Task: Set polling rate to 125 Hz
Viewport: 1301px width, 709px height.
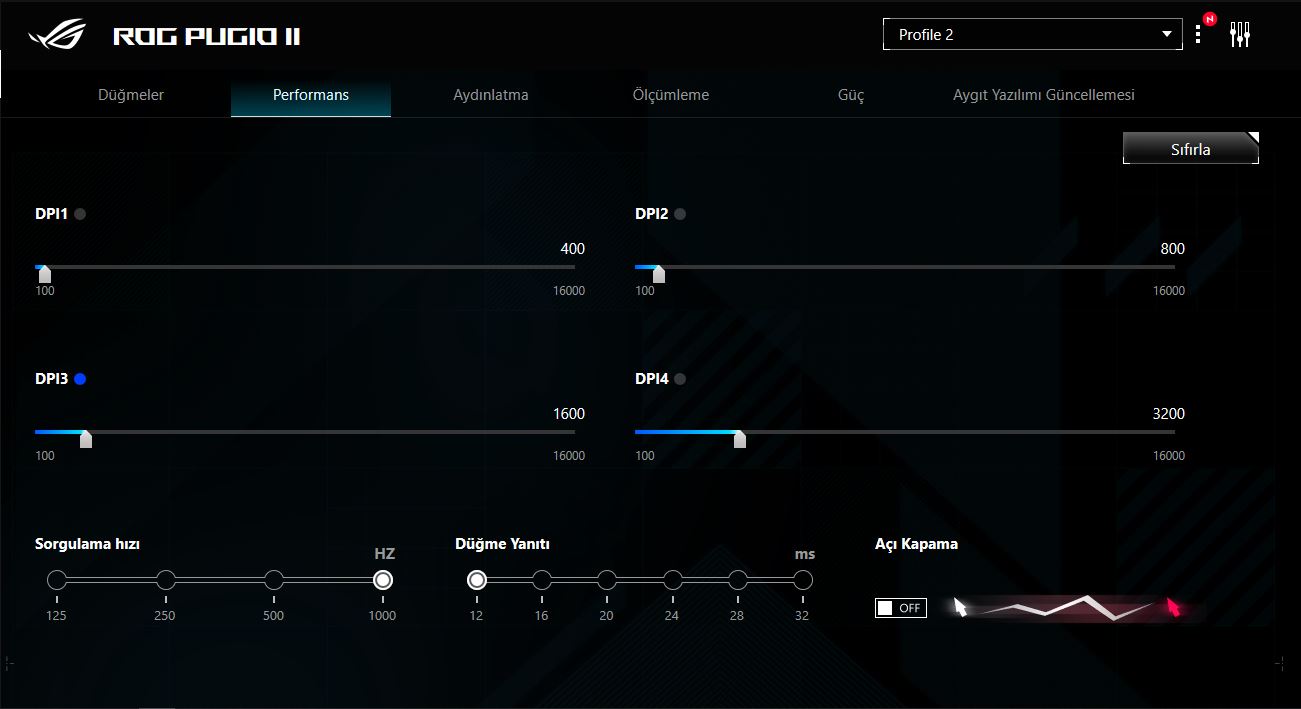Action: click(x=57, y=580)
